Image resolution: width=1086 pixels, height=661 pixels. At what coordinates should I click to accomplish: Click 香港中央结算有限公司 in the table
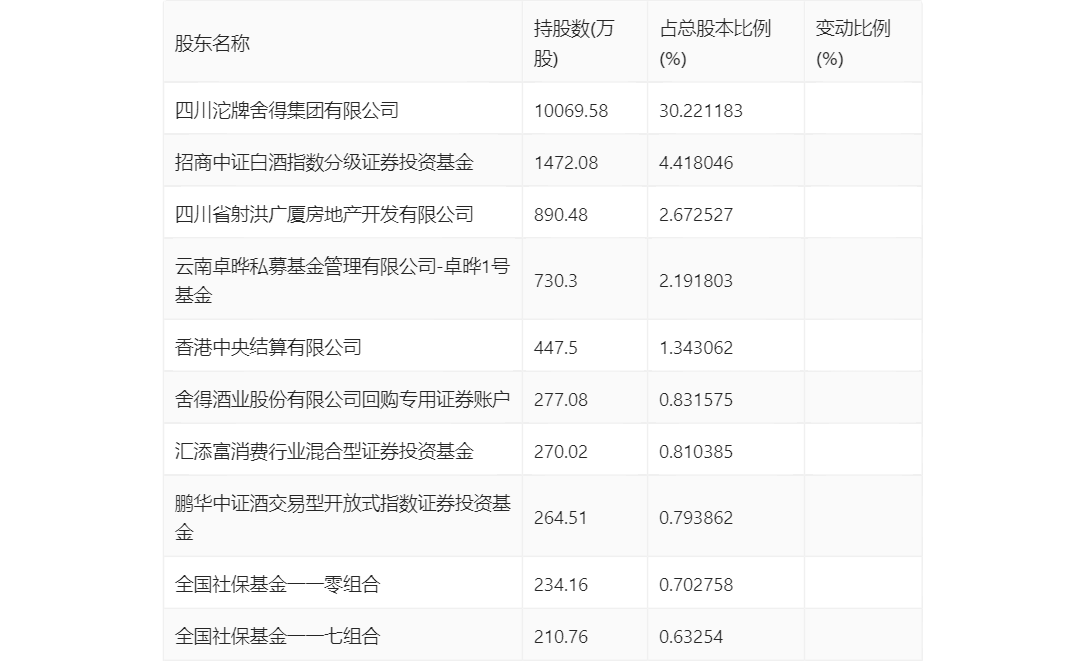[268, 347]
